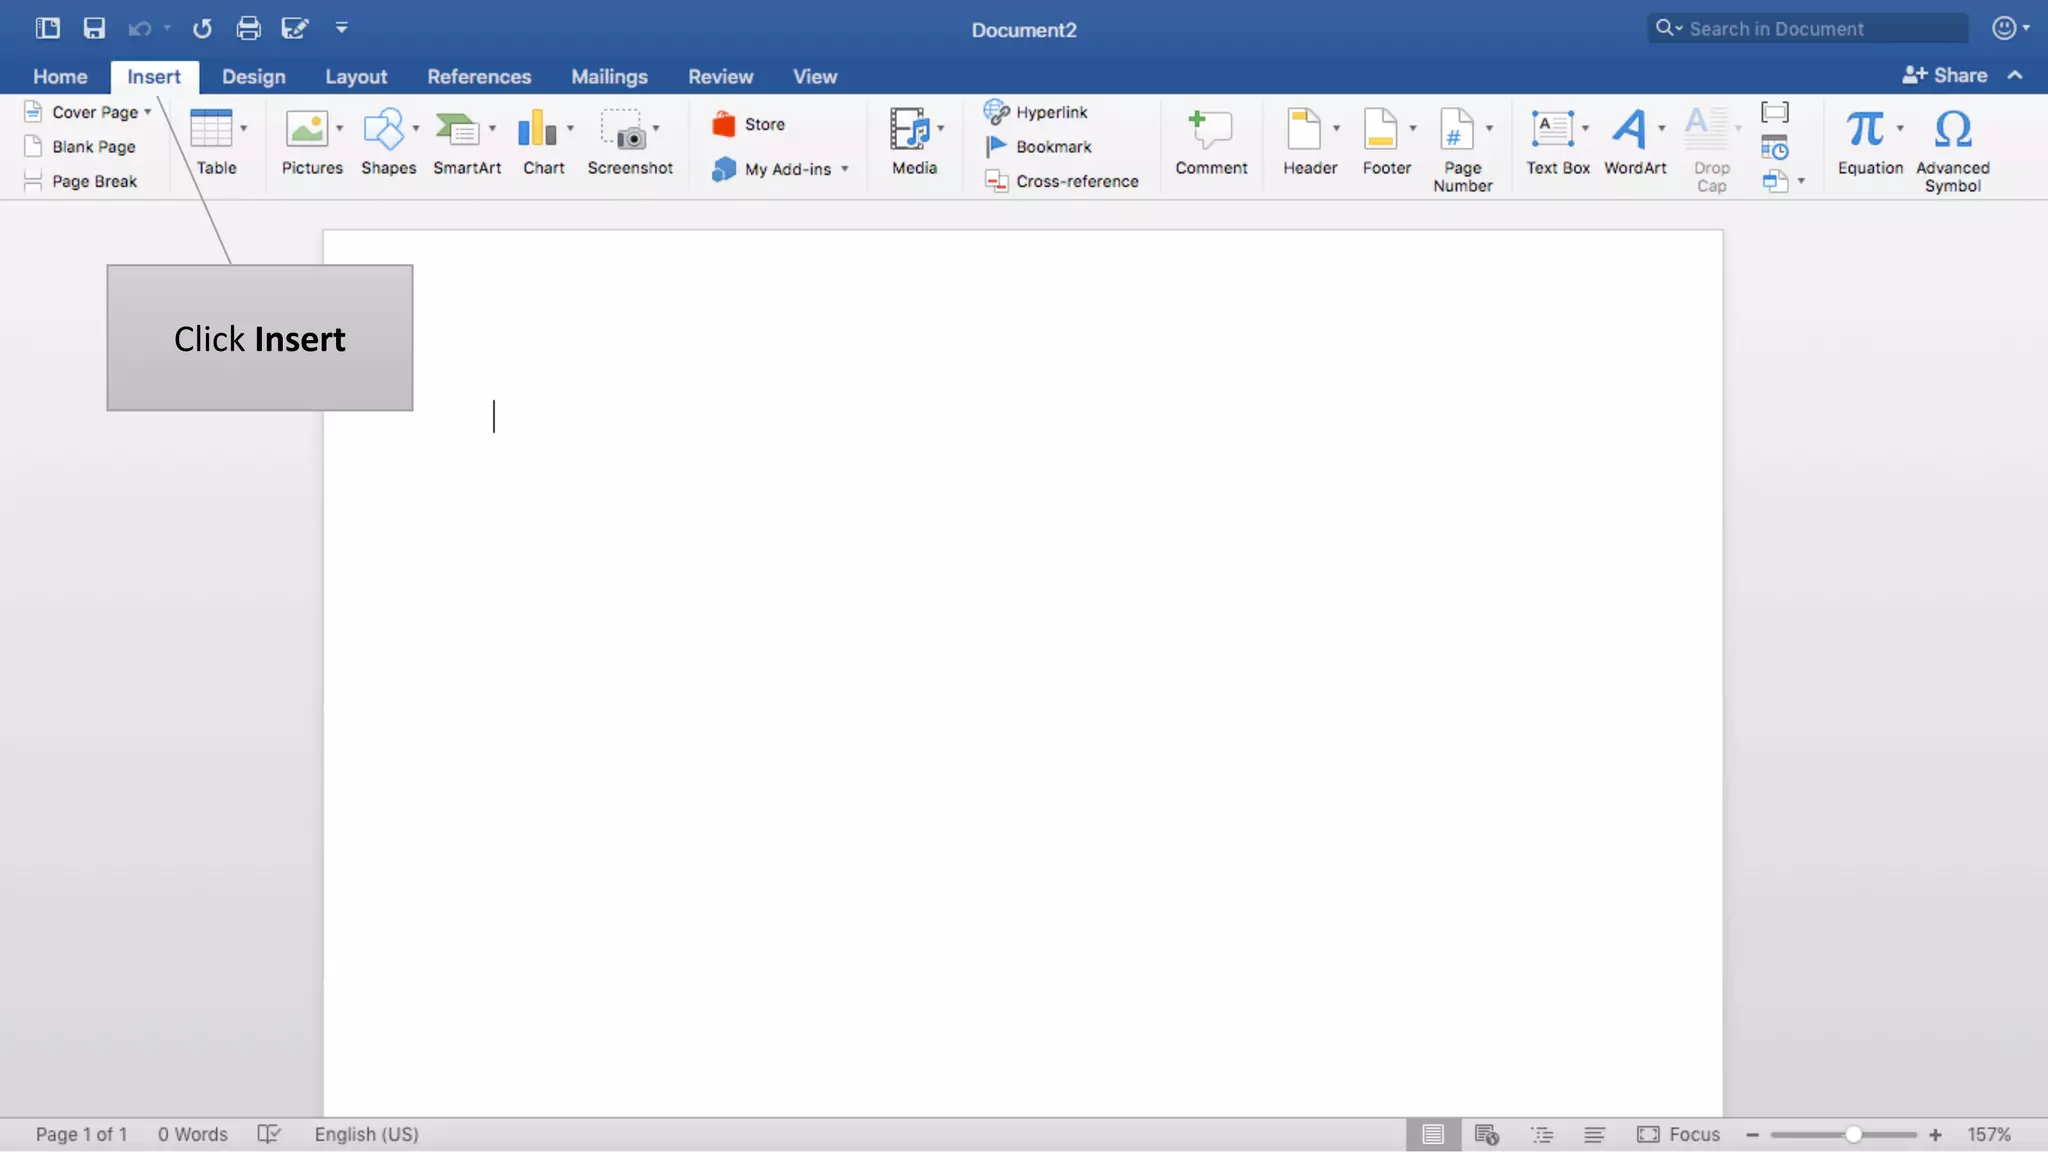The image size is (2048, 1152).
Task: Switch to the Layout tab
Action: click(x=355, y=77)
